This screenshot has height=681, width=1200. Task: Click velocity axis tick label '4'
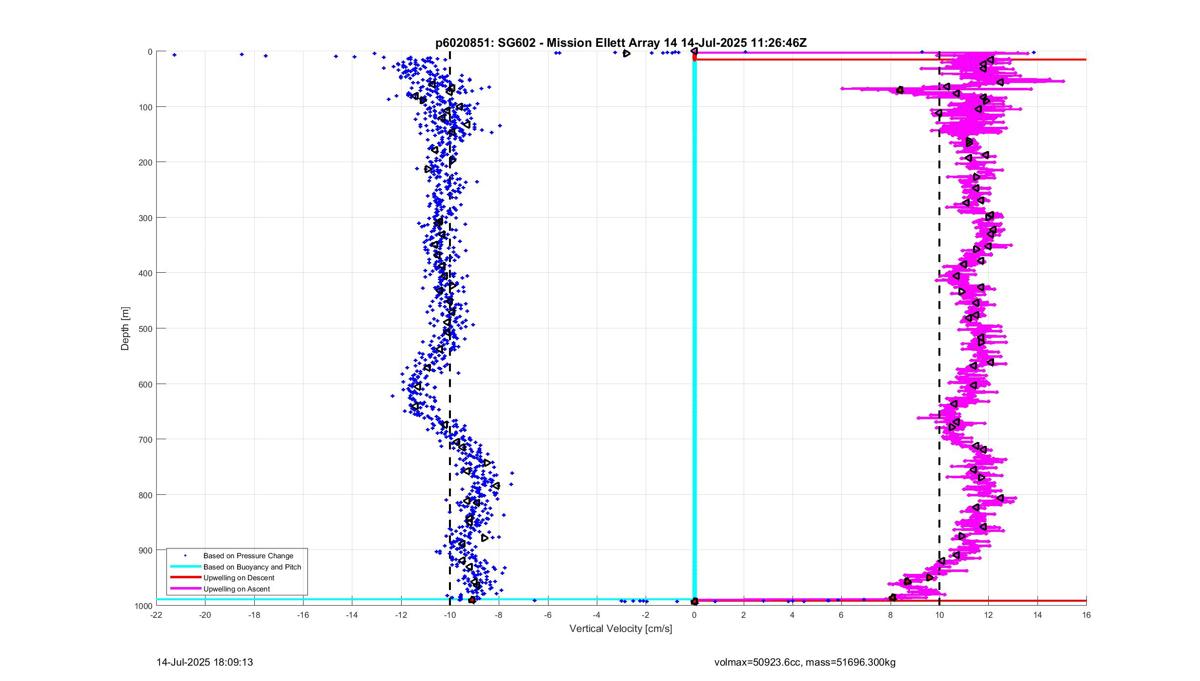792,614
